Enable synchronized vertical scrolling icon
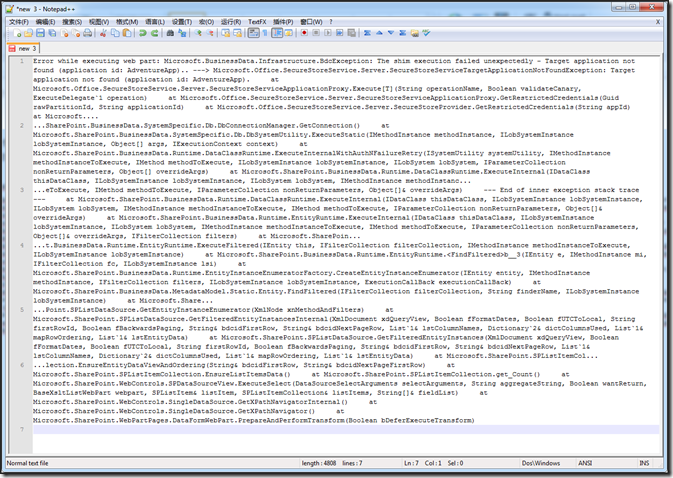This screenshot has width=673, height=478. pyautogui.click(x=225, y=33)
